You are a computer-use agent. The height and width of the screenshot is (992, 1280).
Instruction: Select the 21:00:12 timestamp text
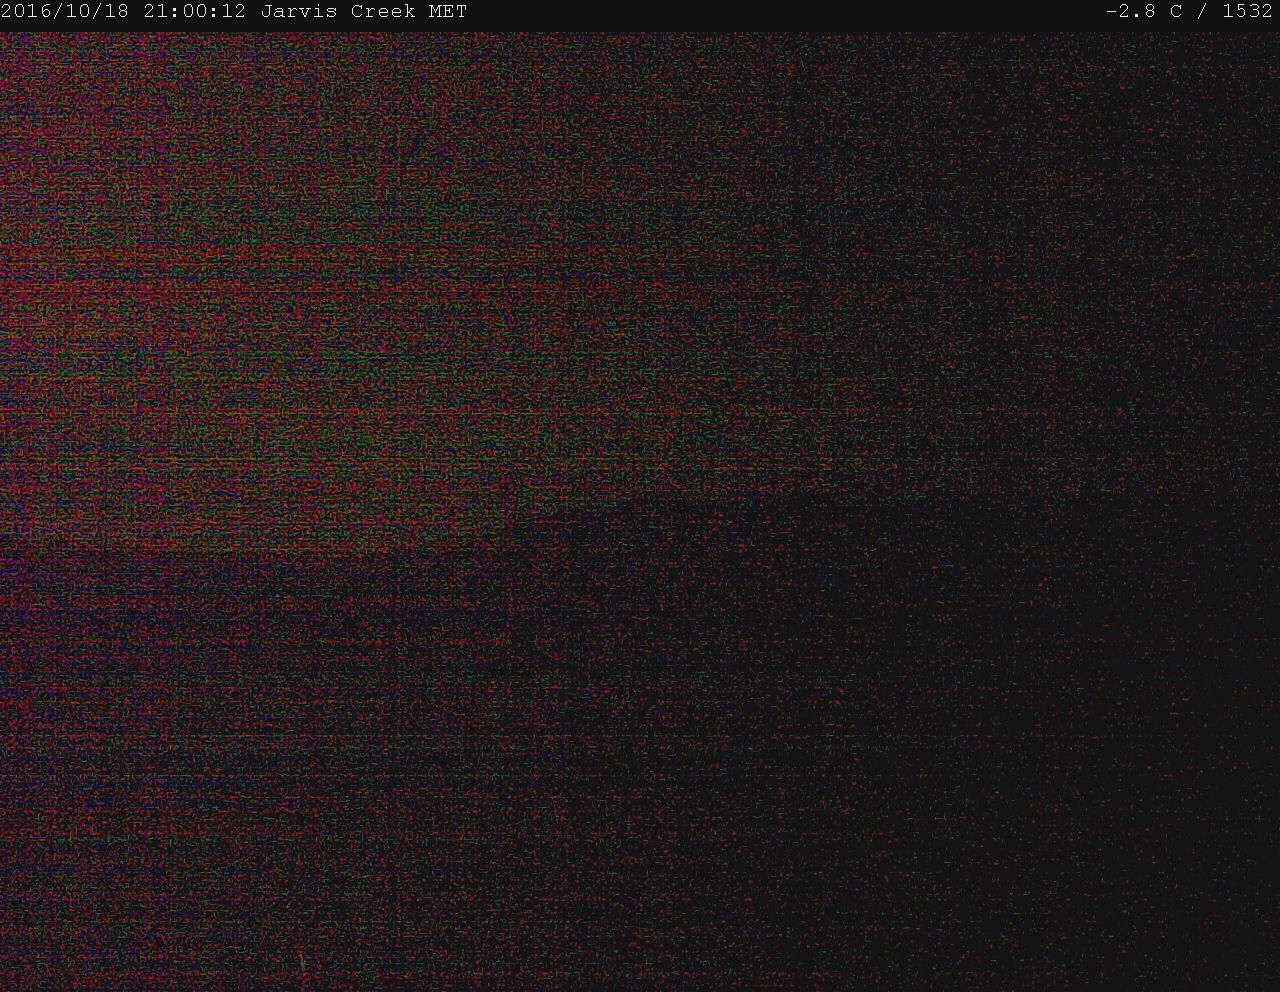tap(194, 12)
